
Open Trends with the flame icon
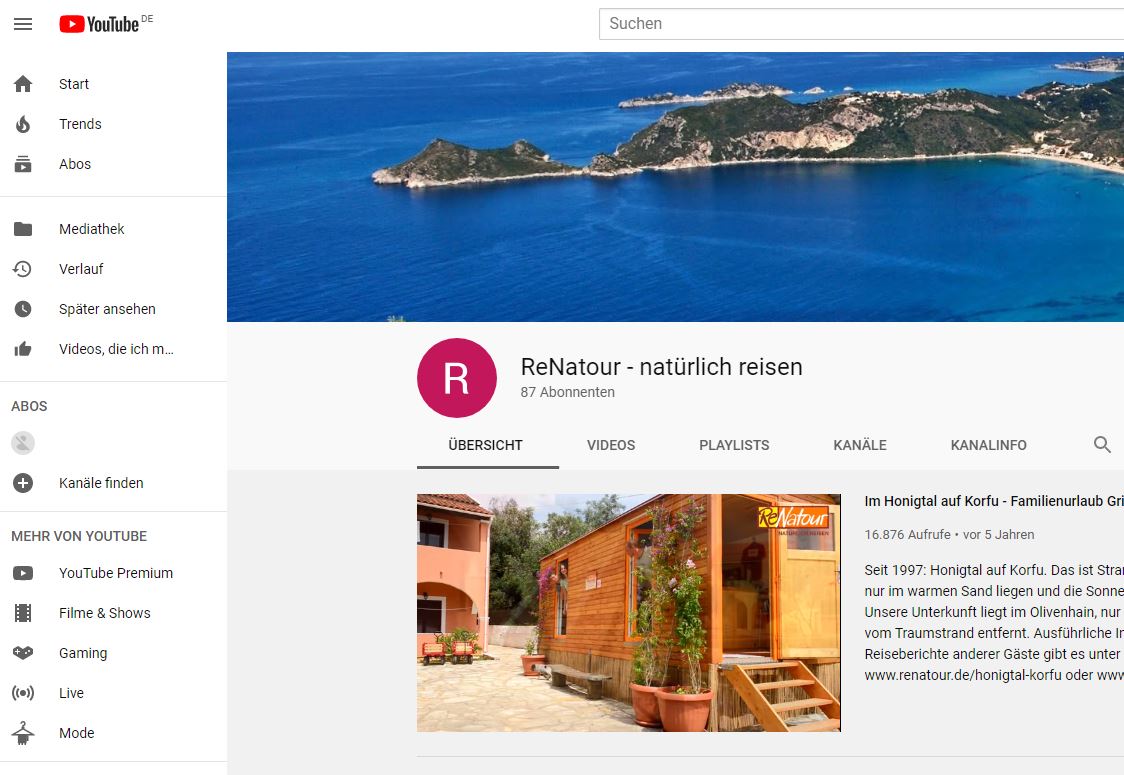23,124
